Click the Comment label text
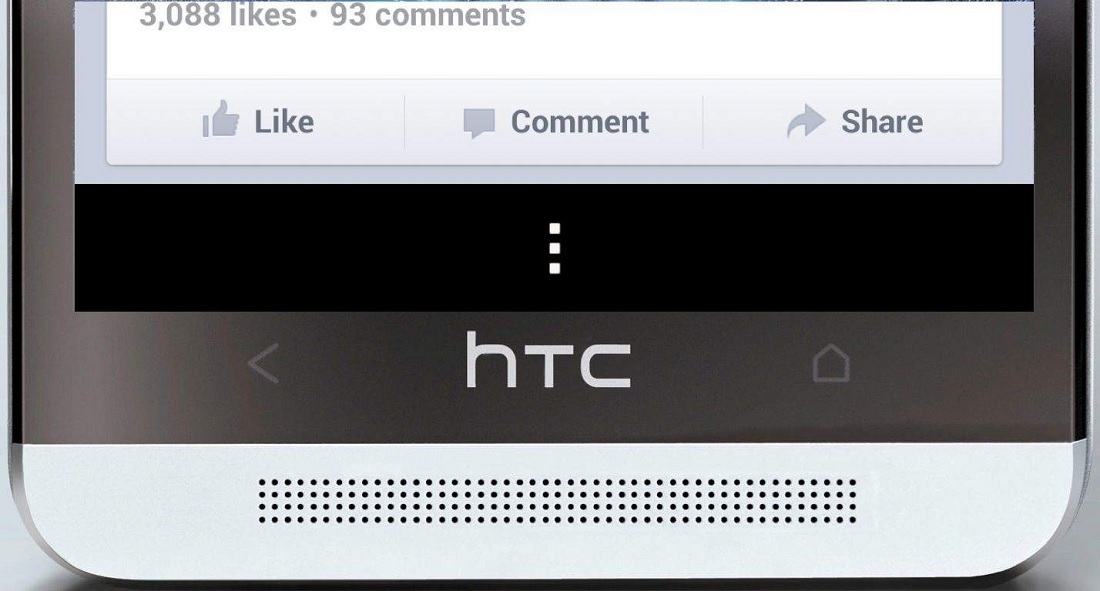Viewport: 1100px width, 591px height. 579,122
